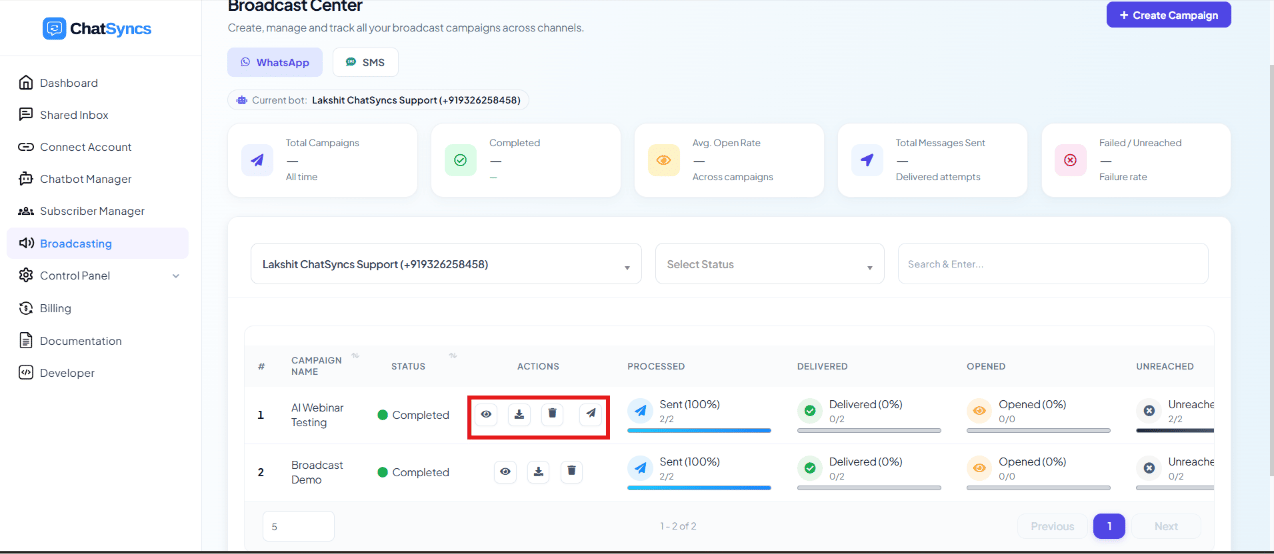Click Sent progress bar for AI Webinar Testing
1274x554 pixels.
(699, 430)
